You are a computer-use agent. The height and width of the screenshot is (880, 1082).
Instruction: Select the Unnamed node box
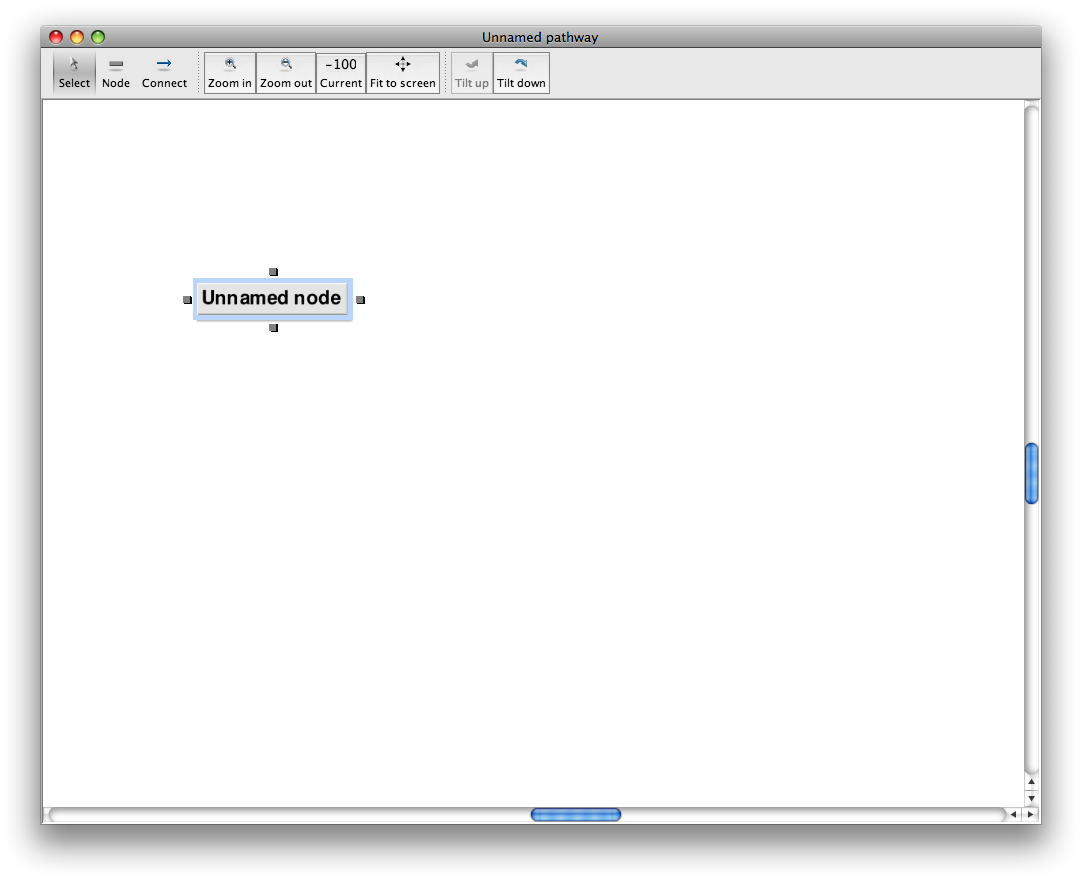272,299
